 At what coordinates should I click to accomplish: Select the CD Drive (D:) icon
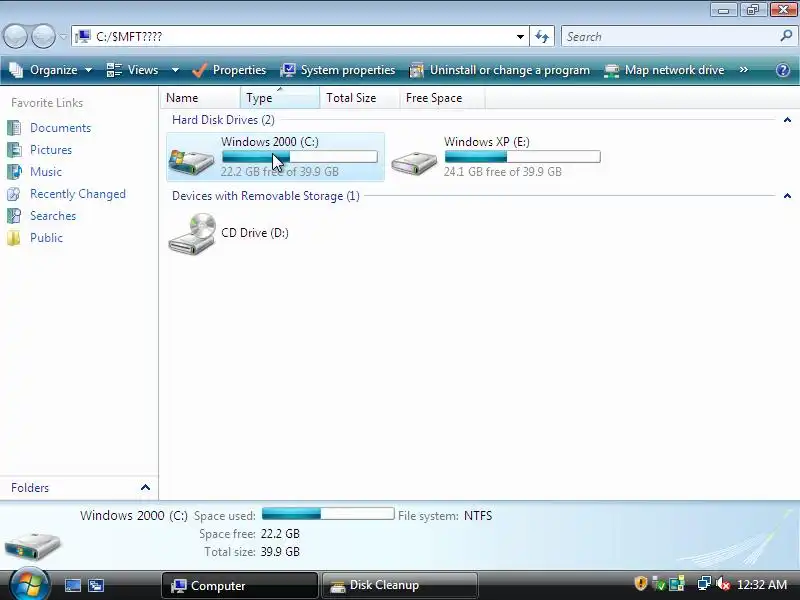click(192, 233)
